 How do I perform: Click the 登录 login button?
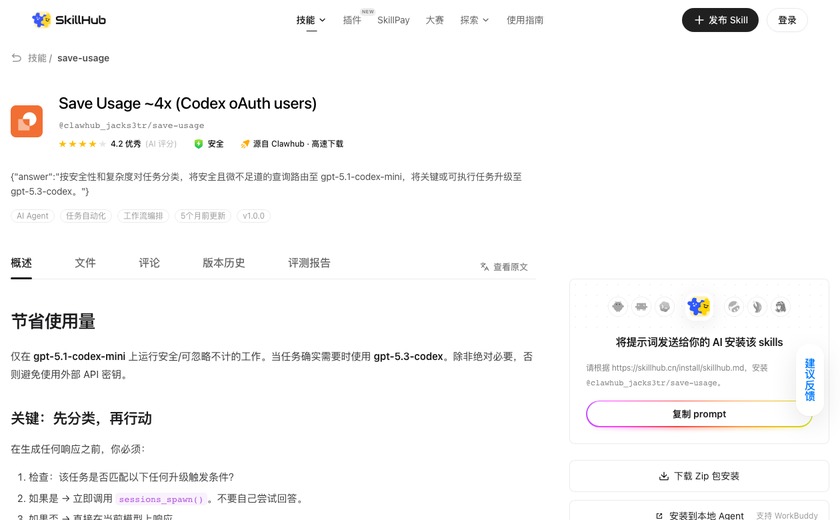point(787,20)
